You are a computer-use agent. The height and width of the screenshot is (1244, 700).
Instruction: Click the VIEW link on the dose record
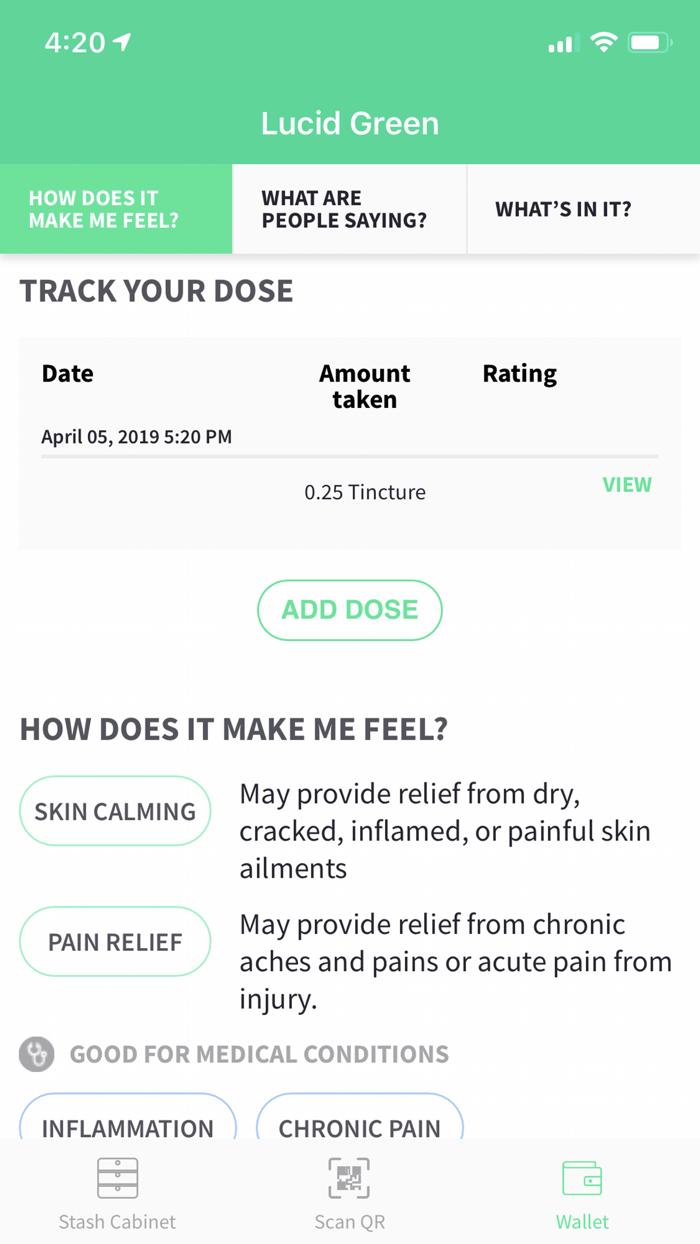627,484
